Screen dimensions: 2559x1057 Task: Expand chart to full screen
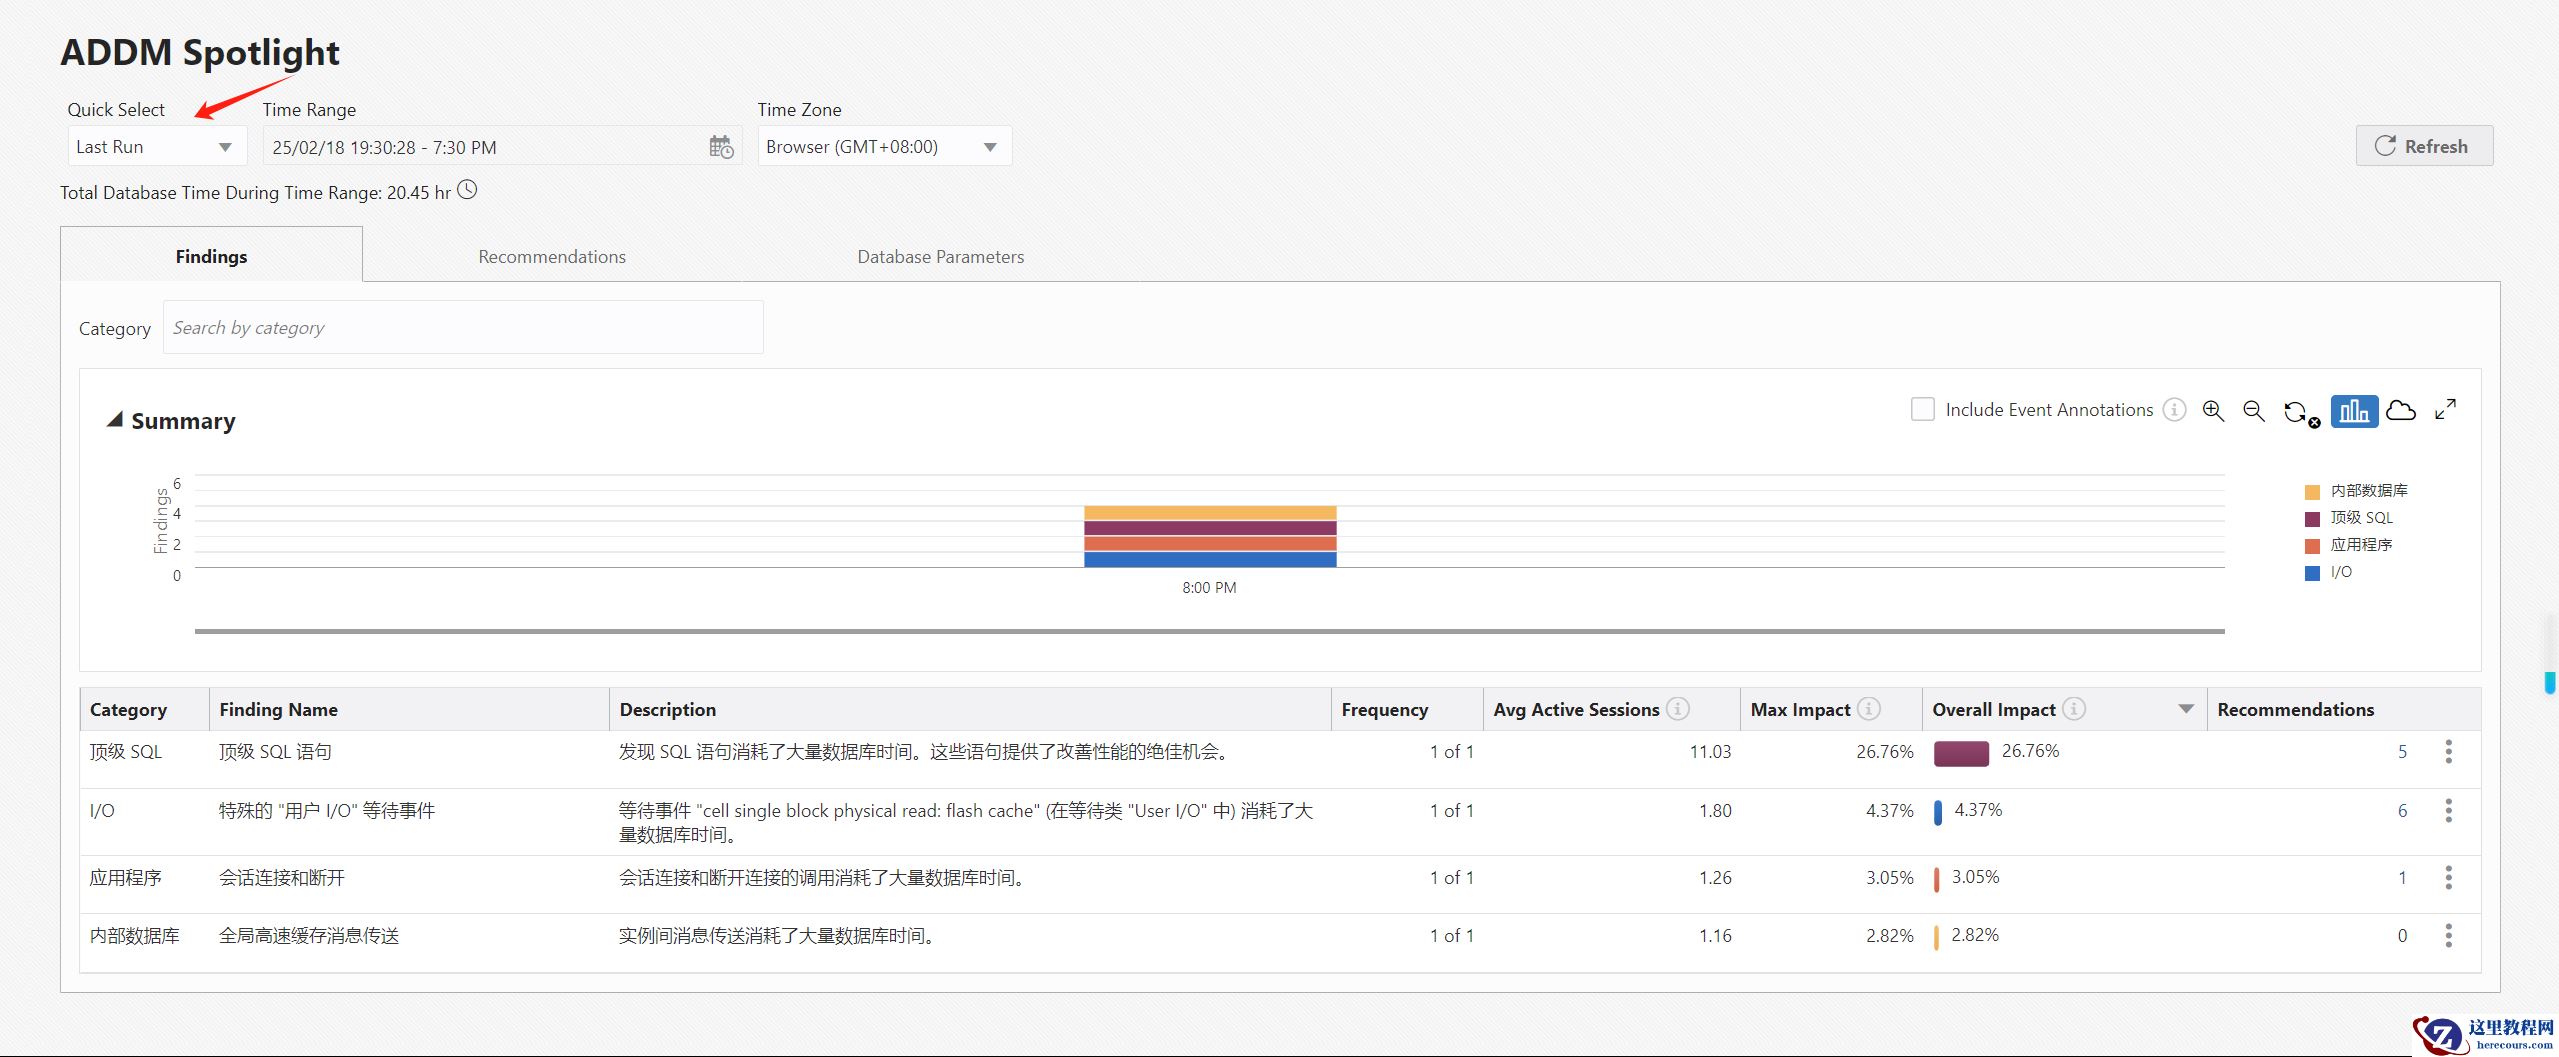coord(2445,409)
